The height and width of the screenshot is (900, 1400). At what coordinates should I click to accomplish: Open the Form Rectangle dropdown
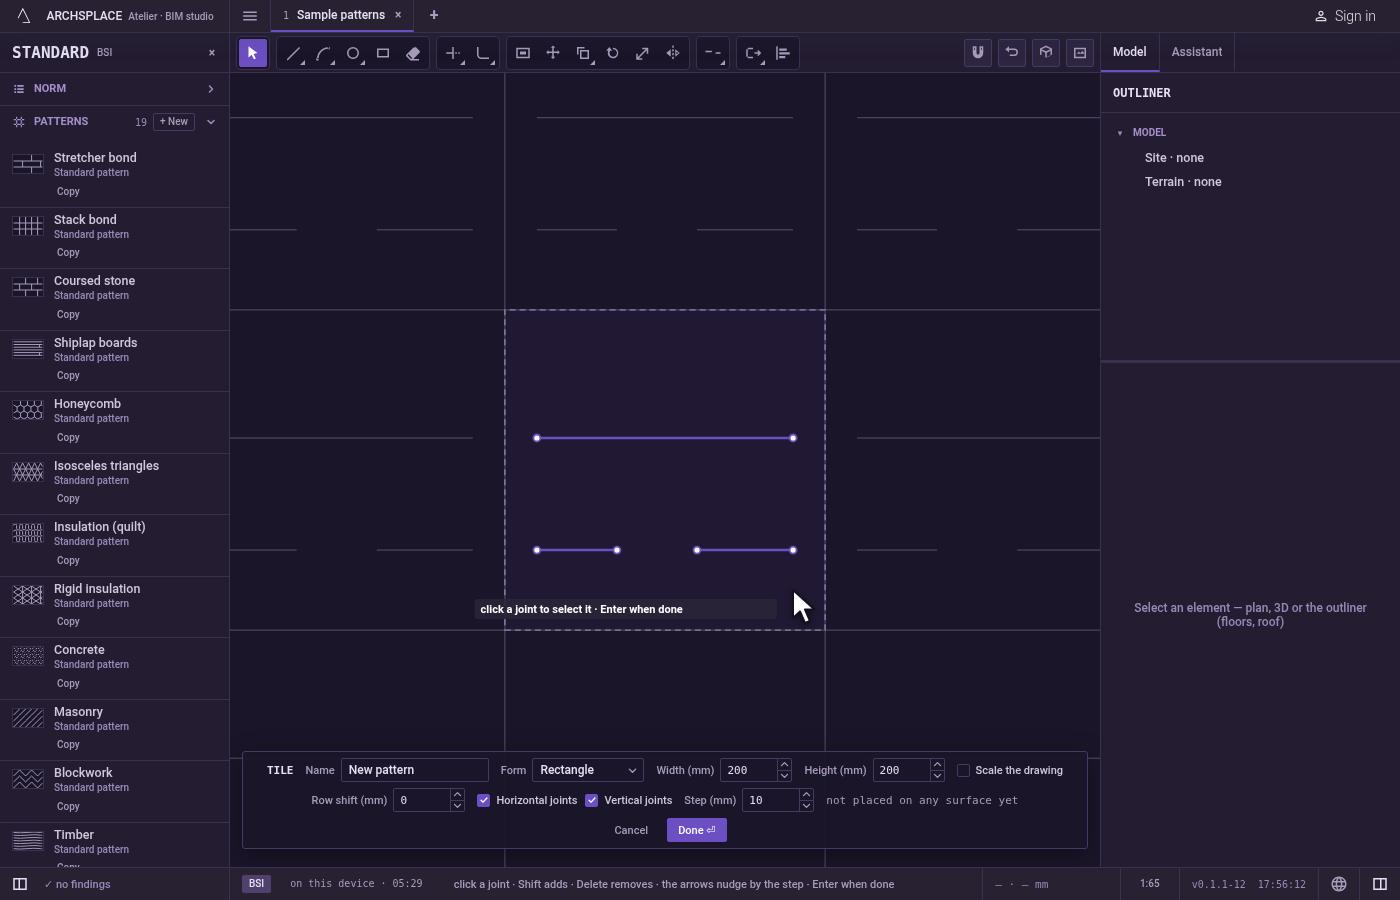[x=588, y=770]
